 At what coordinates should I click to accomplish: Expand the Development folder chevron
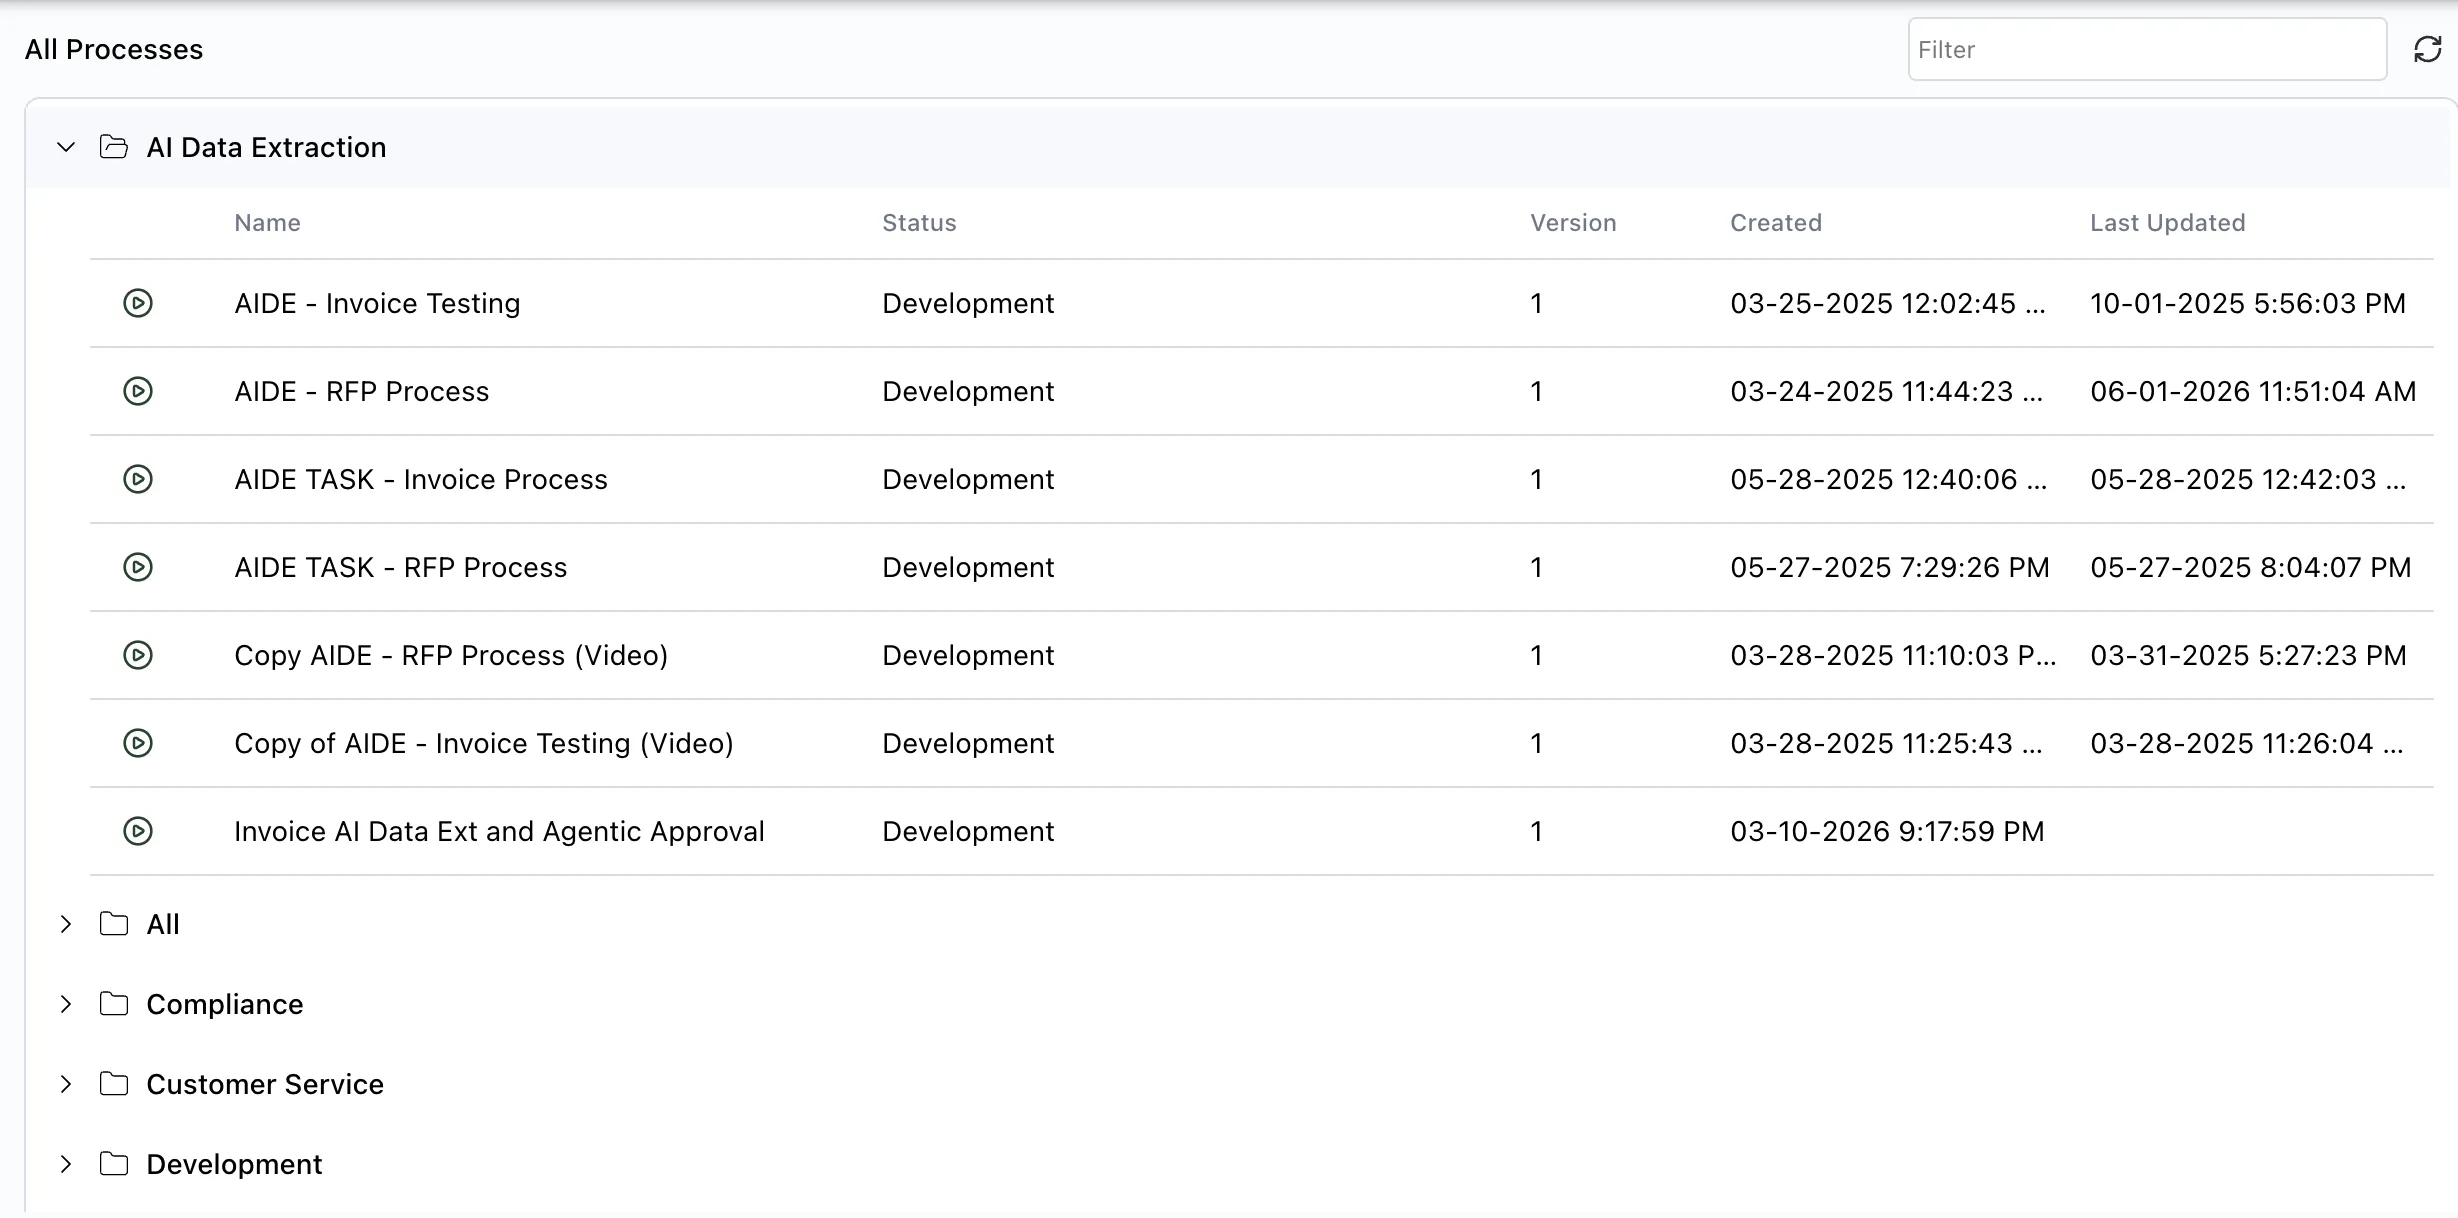coord(66,1164)
